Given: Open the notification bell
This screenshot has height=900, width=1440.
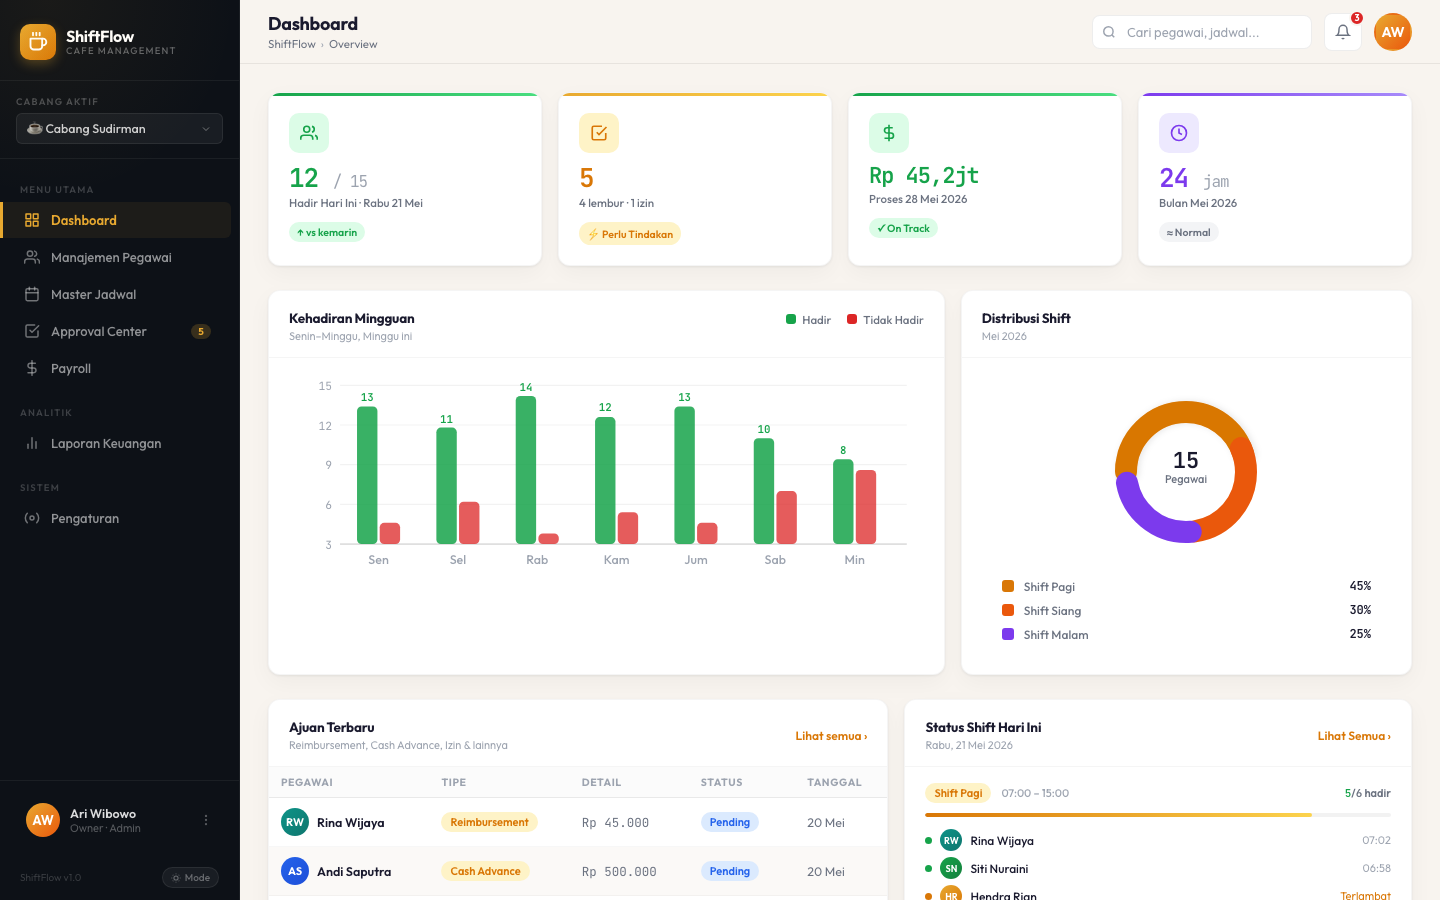Looking at the screenshot, I should coord(1343,32).
